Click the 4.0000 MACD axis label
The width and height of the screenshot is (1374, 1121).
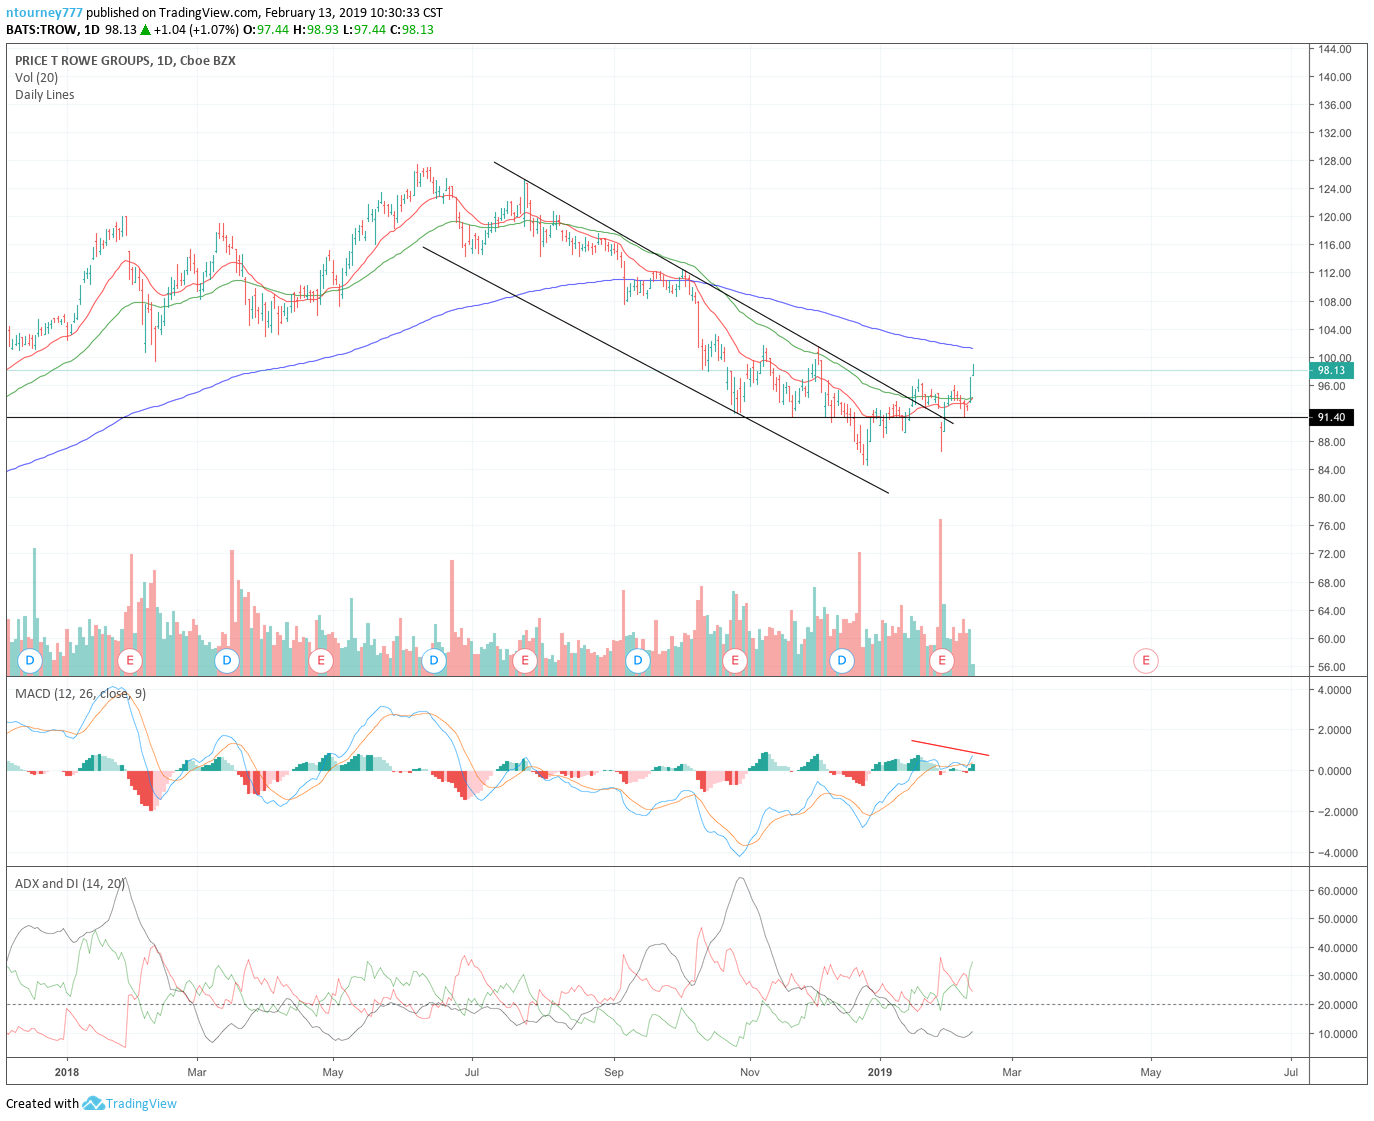1334,690
